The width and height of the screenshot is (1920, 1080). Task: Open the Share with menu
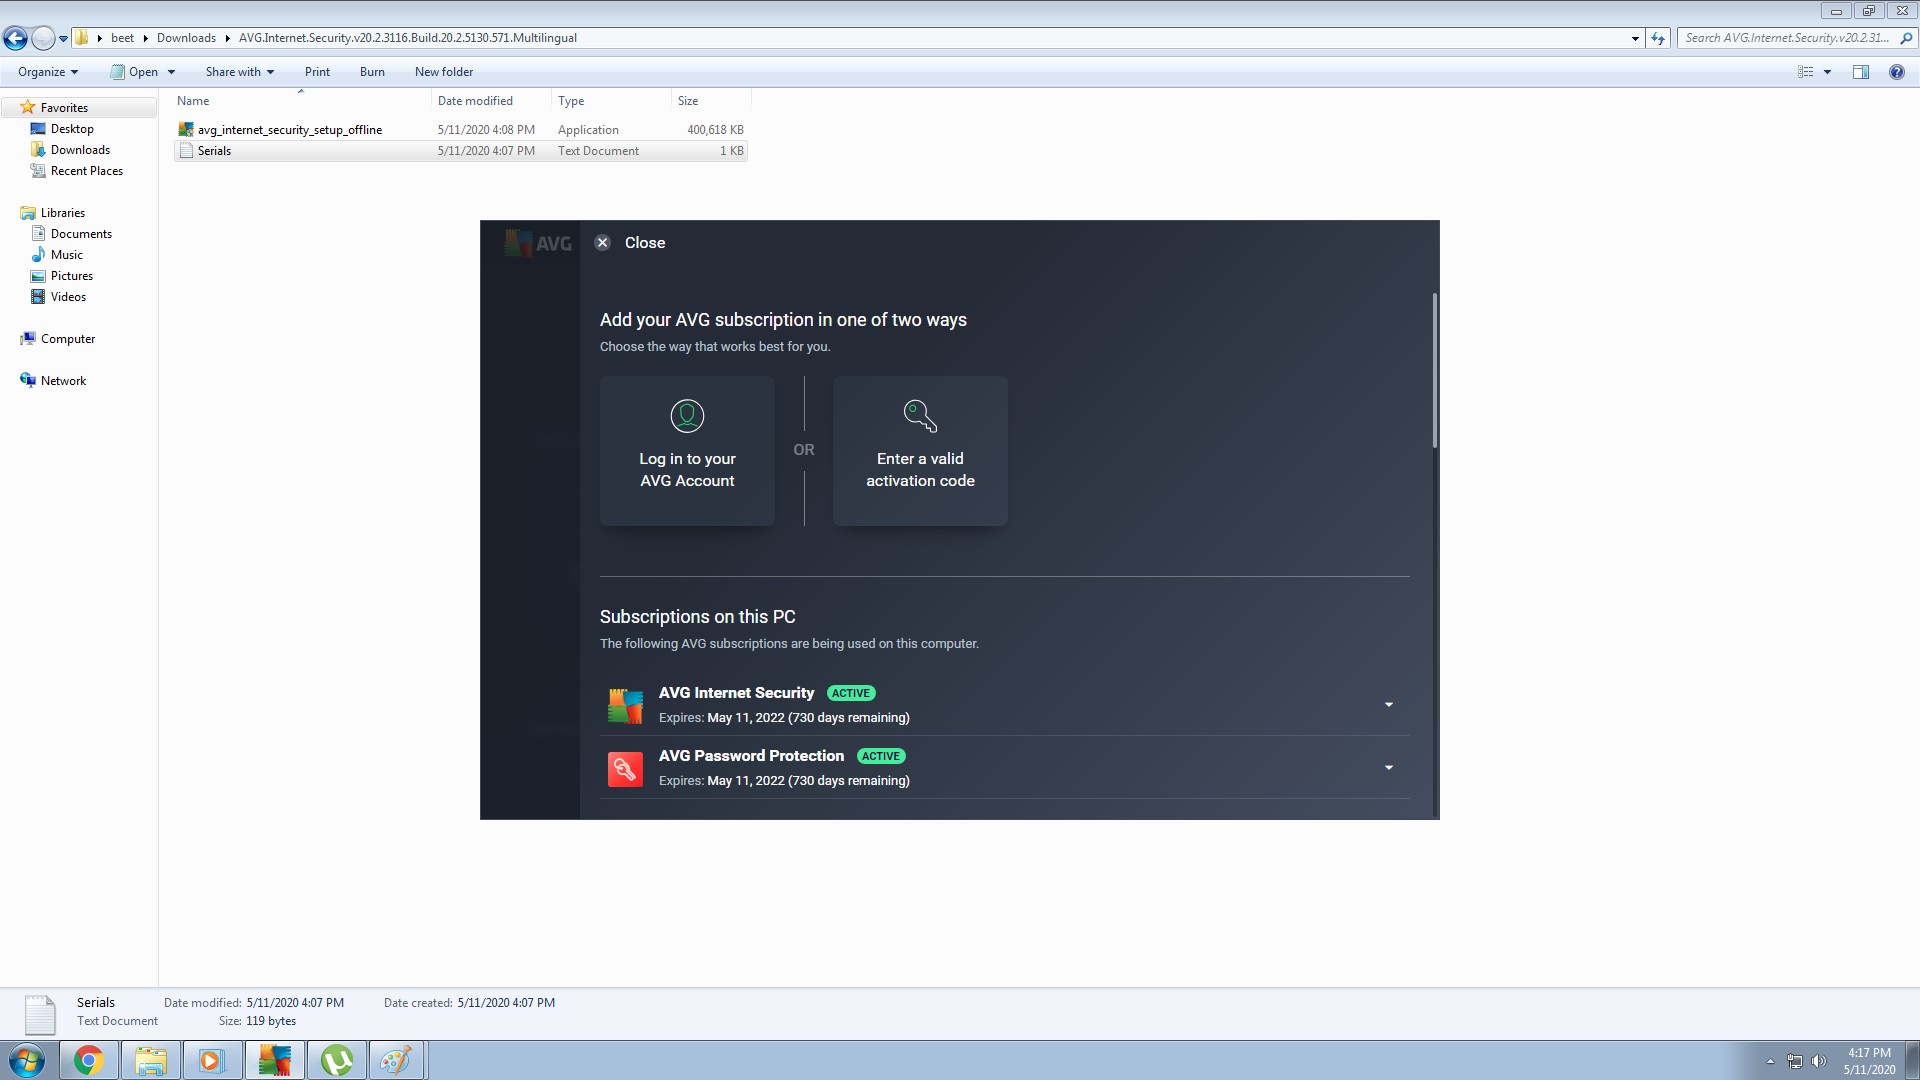239,72
